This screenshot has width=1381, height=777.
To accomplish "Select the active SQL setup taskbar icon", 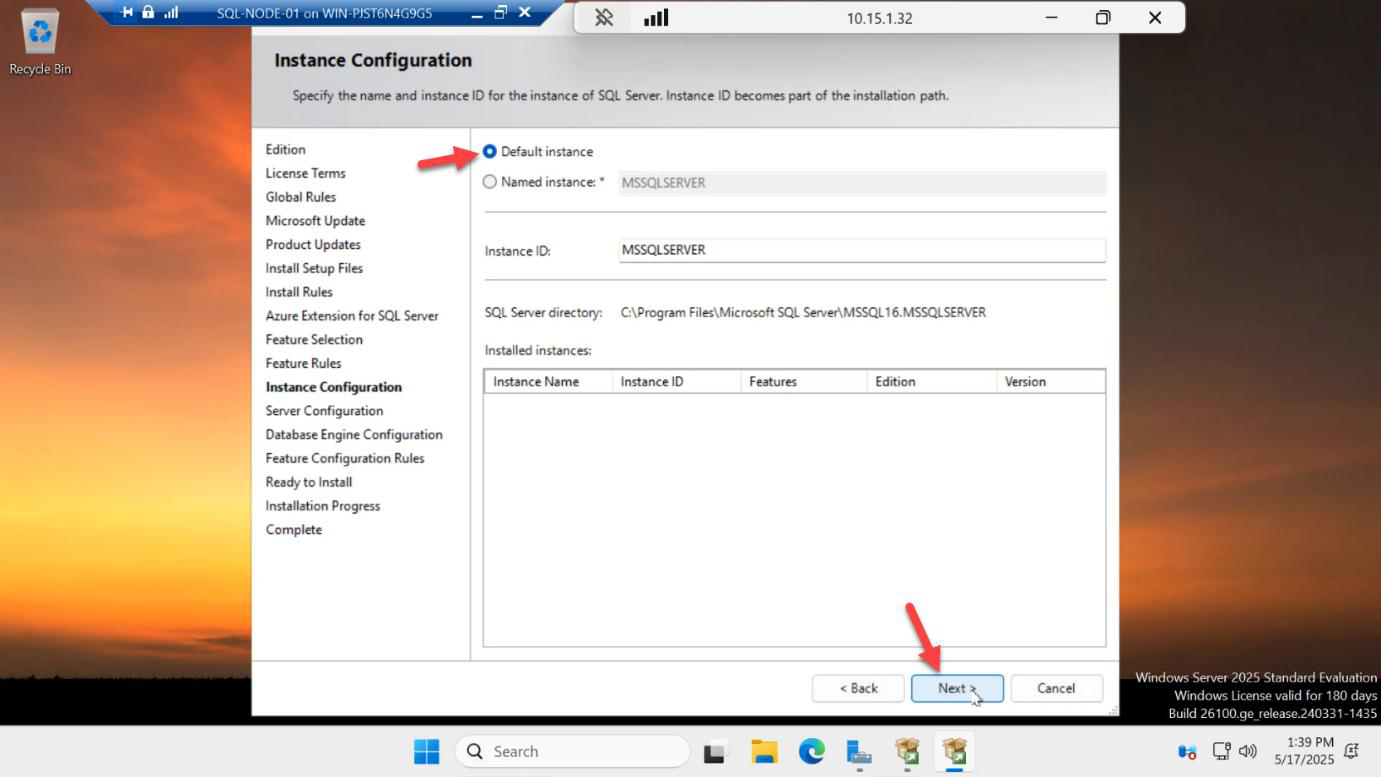I will pyautogui.click(x=955, y=751).
